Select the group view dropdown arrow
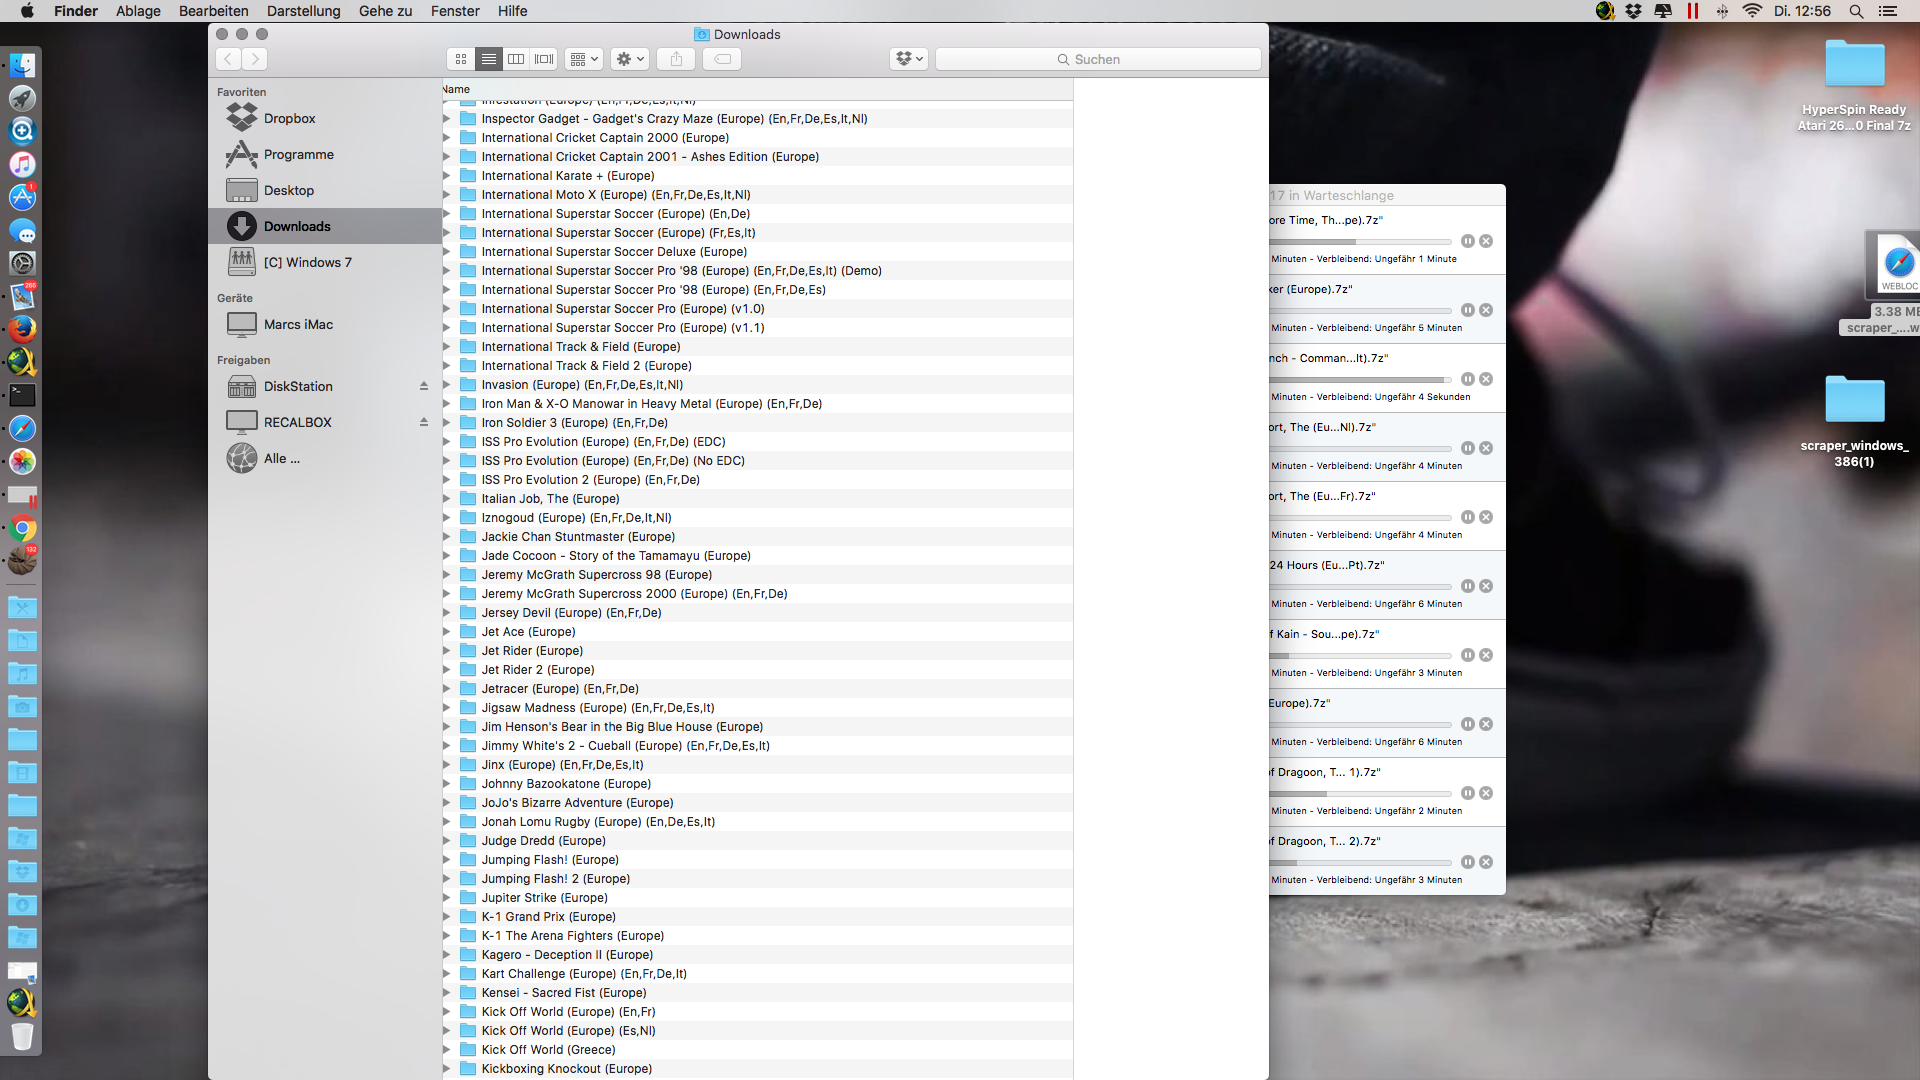 (595, 58)
